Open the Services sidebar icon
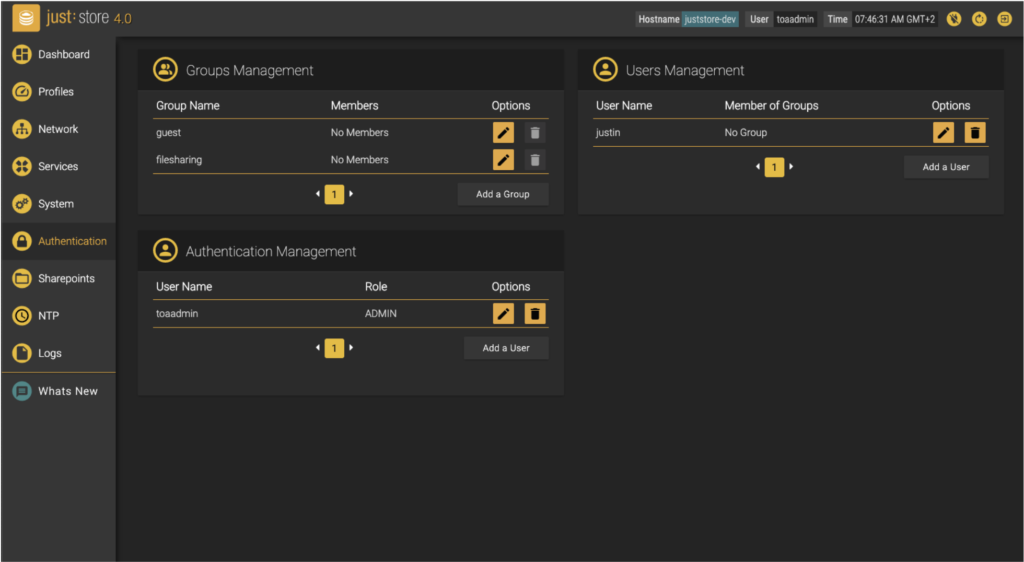This screenshot has width=1024, height=562. pyautogui.click(x=22, y=166)
